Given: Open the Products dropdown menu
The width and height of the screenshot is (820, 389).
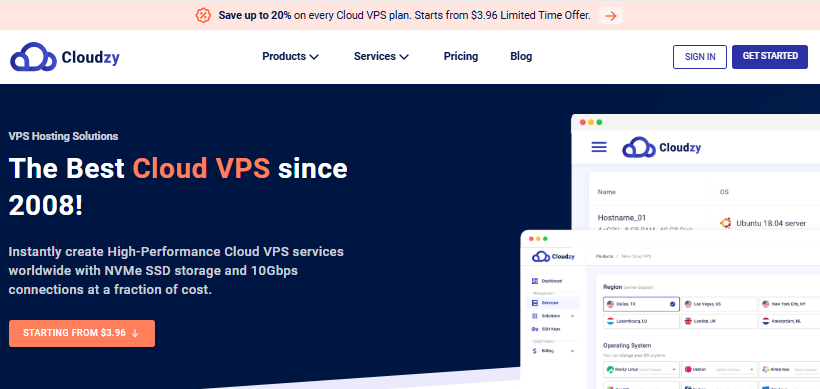Looking at the screenshot, I should 290,56.
